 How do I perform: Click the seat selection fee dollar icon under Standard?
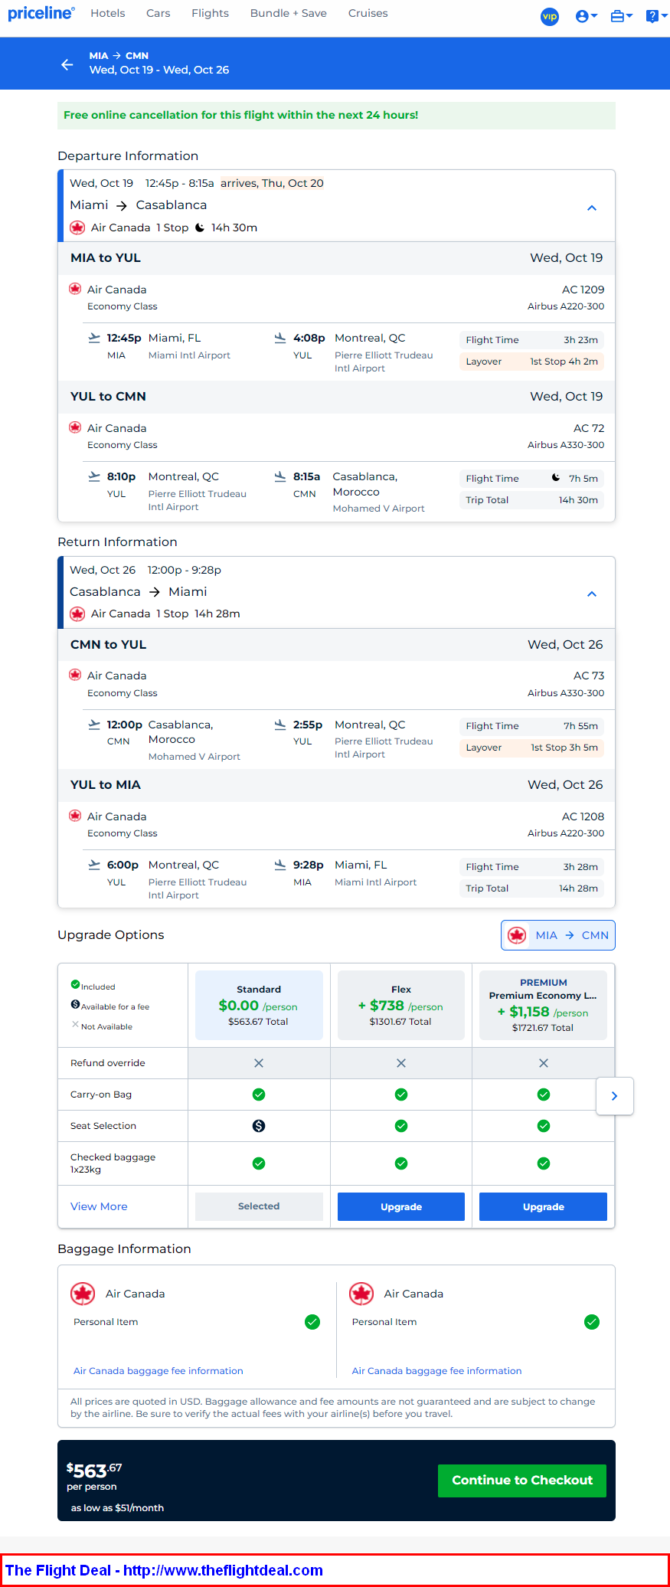pos(259,1126)
